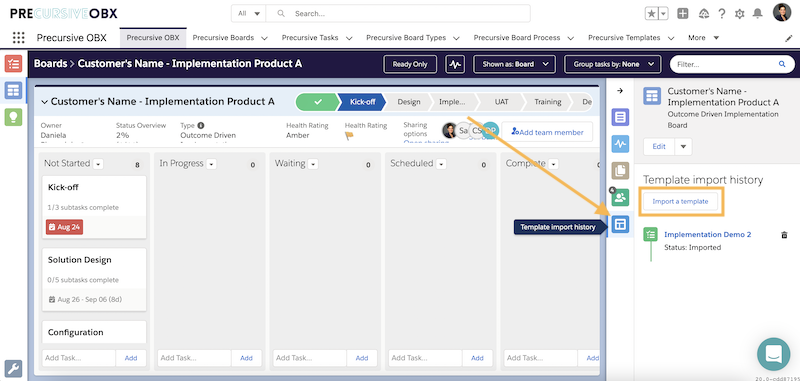The height and width of the screenshot is (381, 800).
Task: Click the pencil edit navigation icon
Action: tap(788, 38)
